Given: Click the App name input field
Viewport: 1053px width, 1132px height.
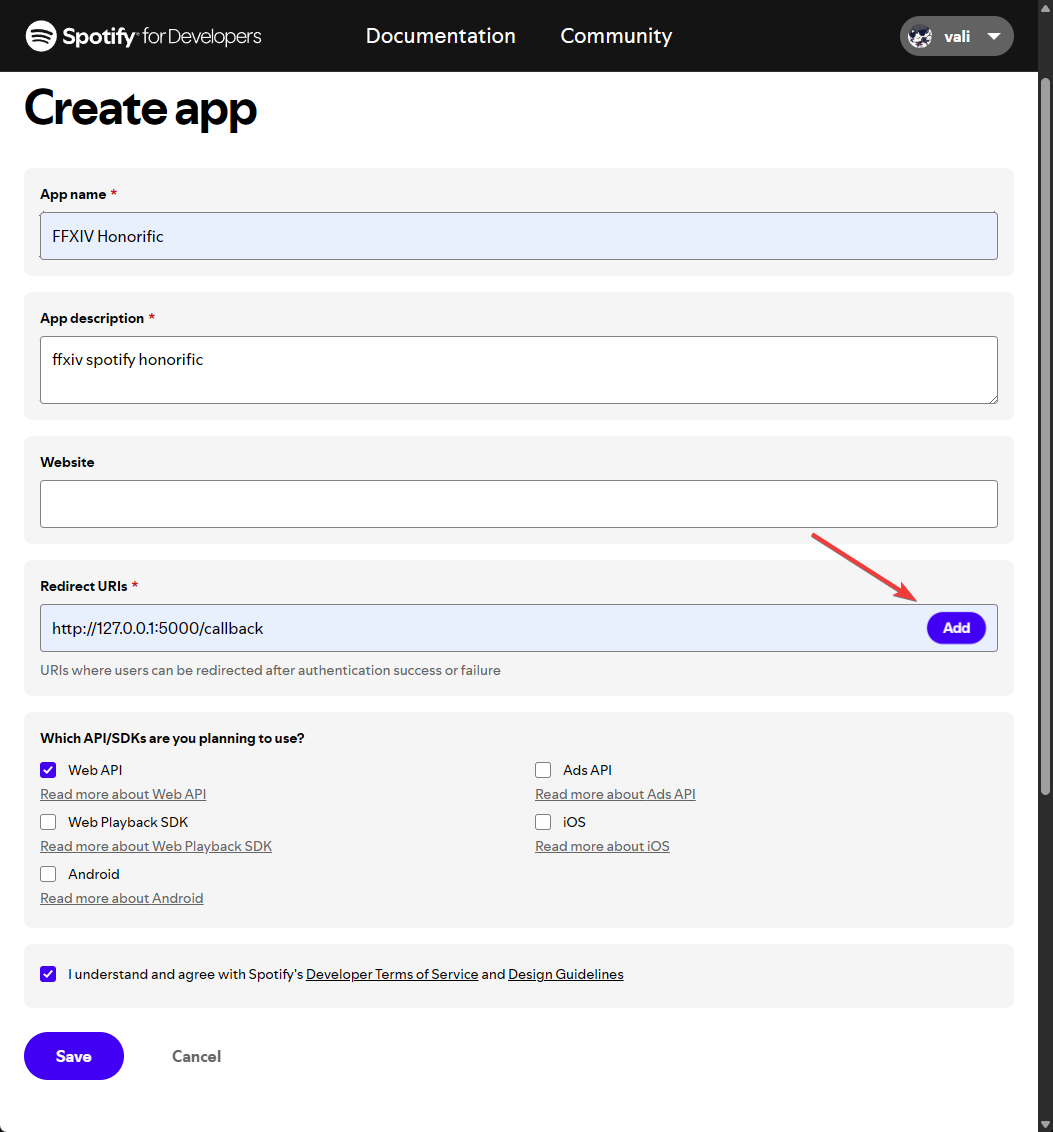Looking at the screenshot, I should tap(519, 236).
